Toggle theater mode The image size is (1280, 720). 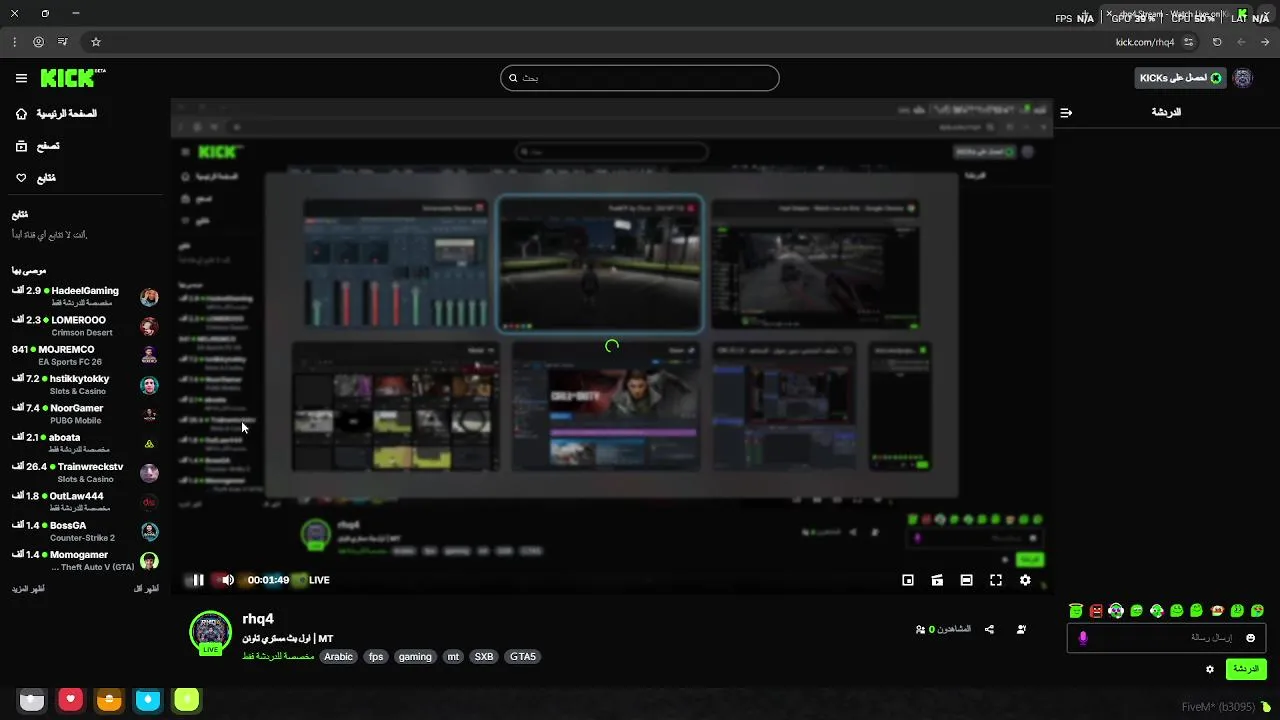point(966,580)
